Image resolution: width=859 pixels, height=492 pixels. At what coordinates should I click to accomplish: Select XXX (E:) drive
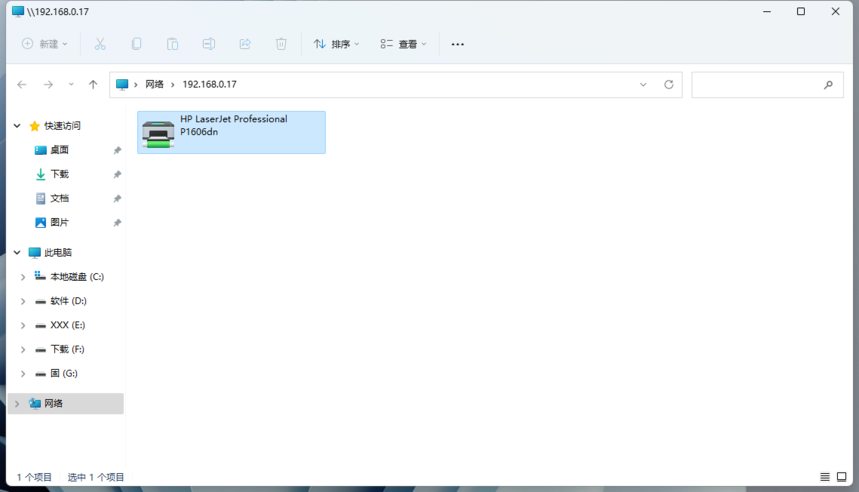click(67, 325)
